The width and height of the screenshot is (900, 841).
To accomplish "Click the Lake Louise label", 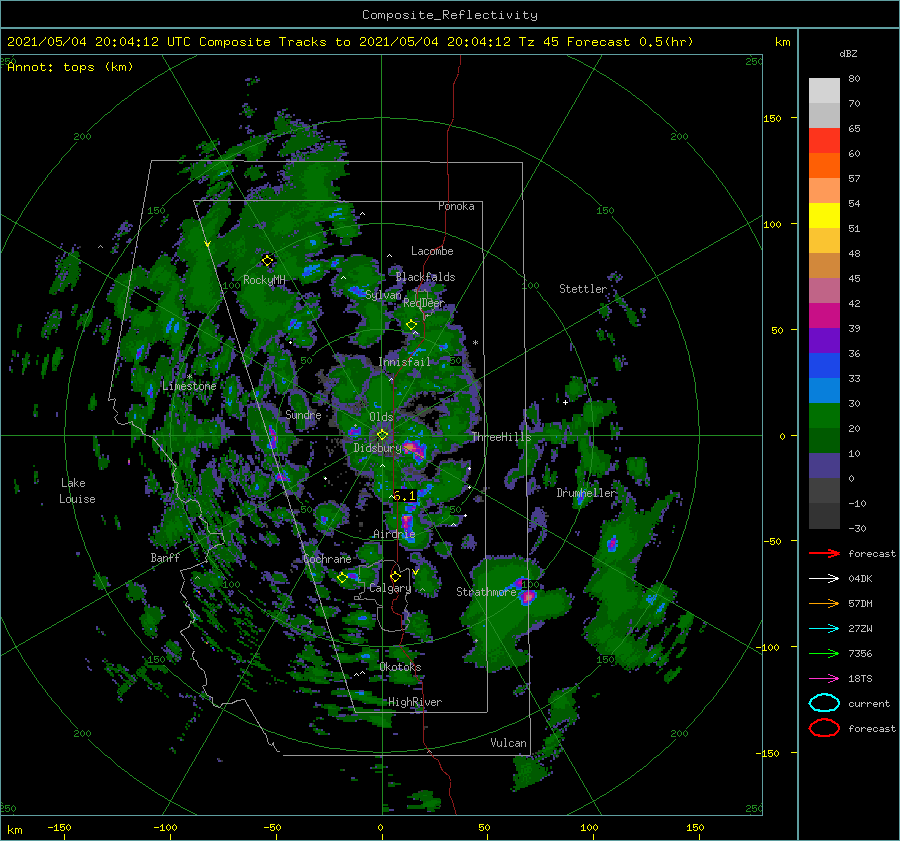I will click(77, 491).
